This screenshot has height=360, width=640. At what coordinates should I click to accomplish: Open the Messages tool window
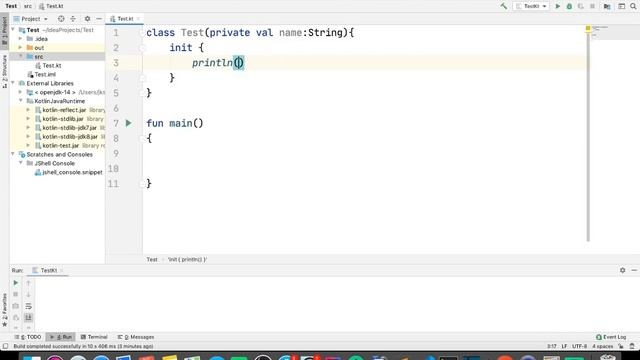coord(136,337)
